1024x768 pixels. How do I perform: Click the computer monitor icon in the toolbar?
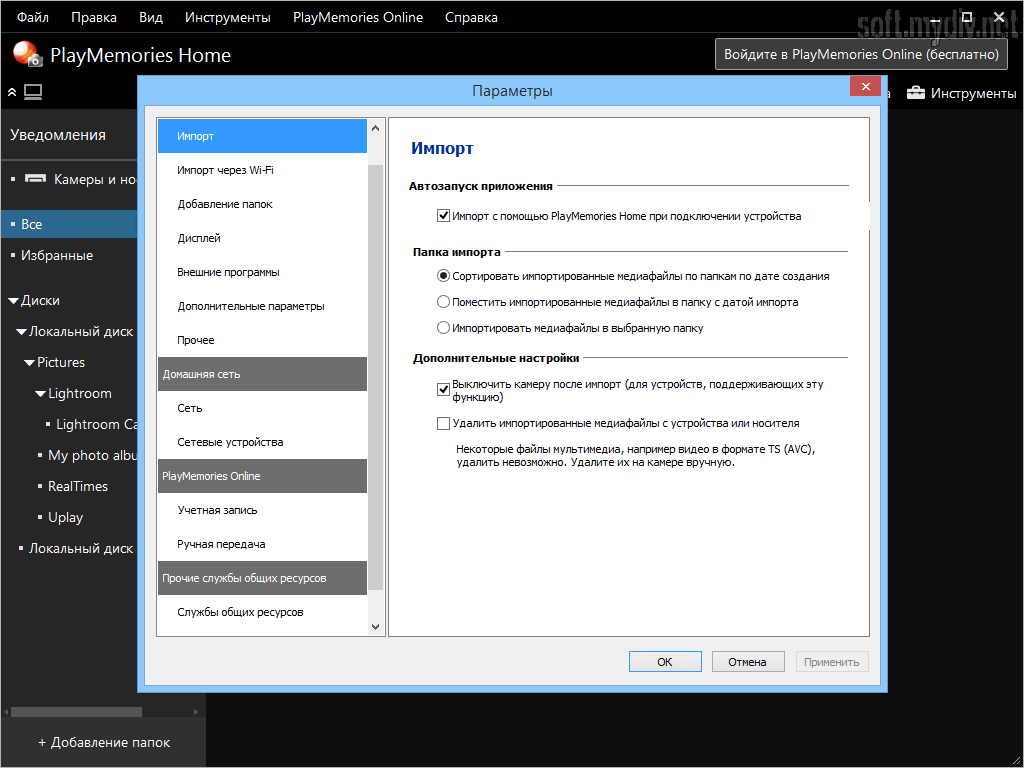tap(33, 92)
